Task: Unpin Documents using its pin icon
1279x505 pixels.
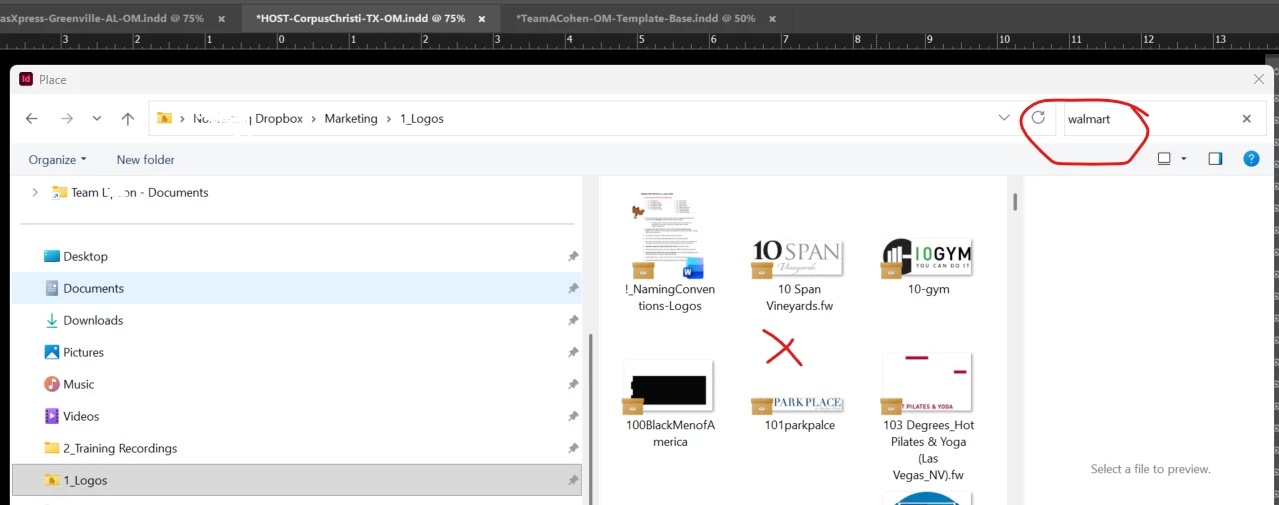Action: 573,289
